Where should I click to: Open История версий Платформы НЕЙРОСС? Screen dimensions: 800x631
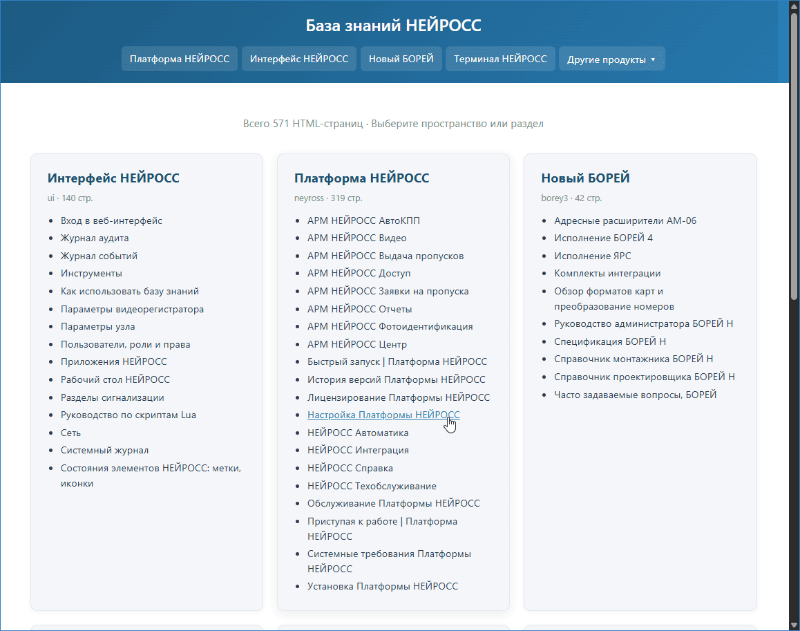[x=396, y=380]
